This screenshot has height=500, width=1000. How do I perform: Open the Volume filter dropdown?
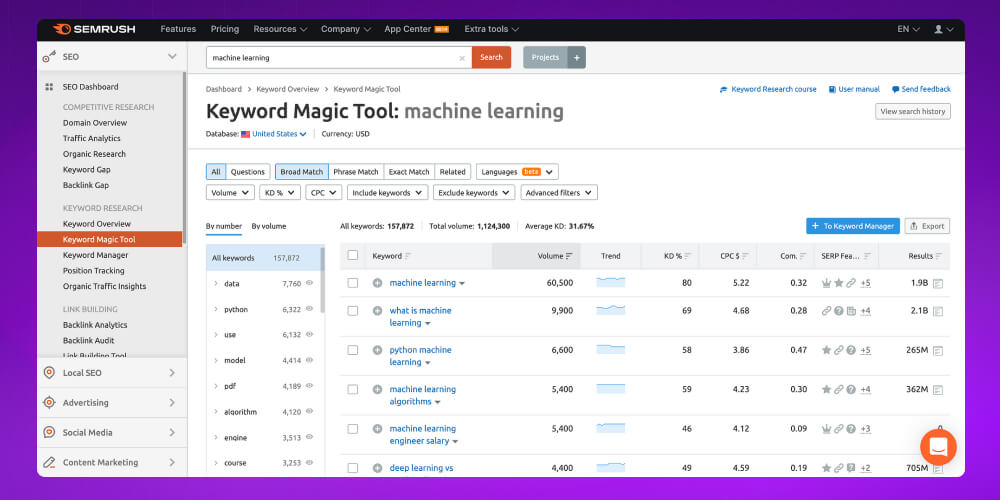click(230, 193)
